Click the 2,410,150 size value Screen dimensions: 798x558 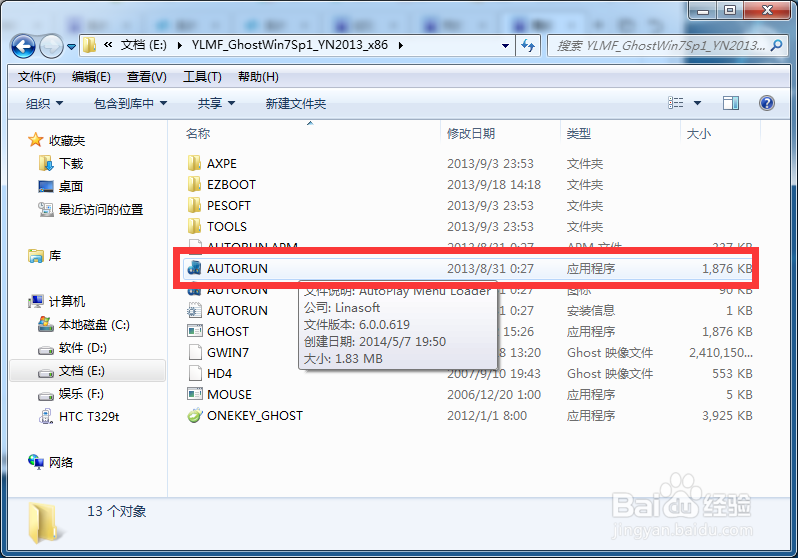coord(721,352)
